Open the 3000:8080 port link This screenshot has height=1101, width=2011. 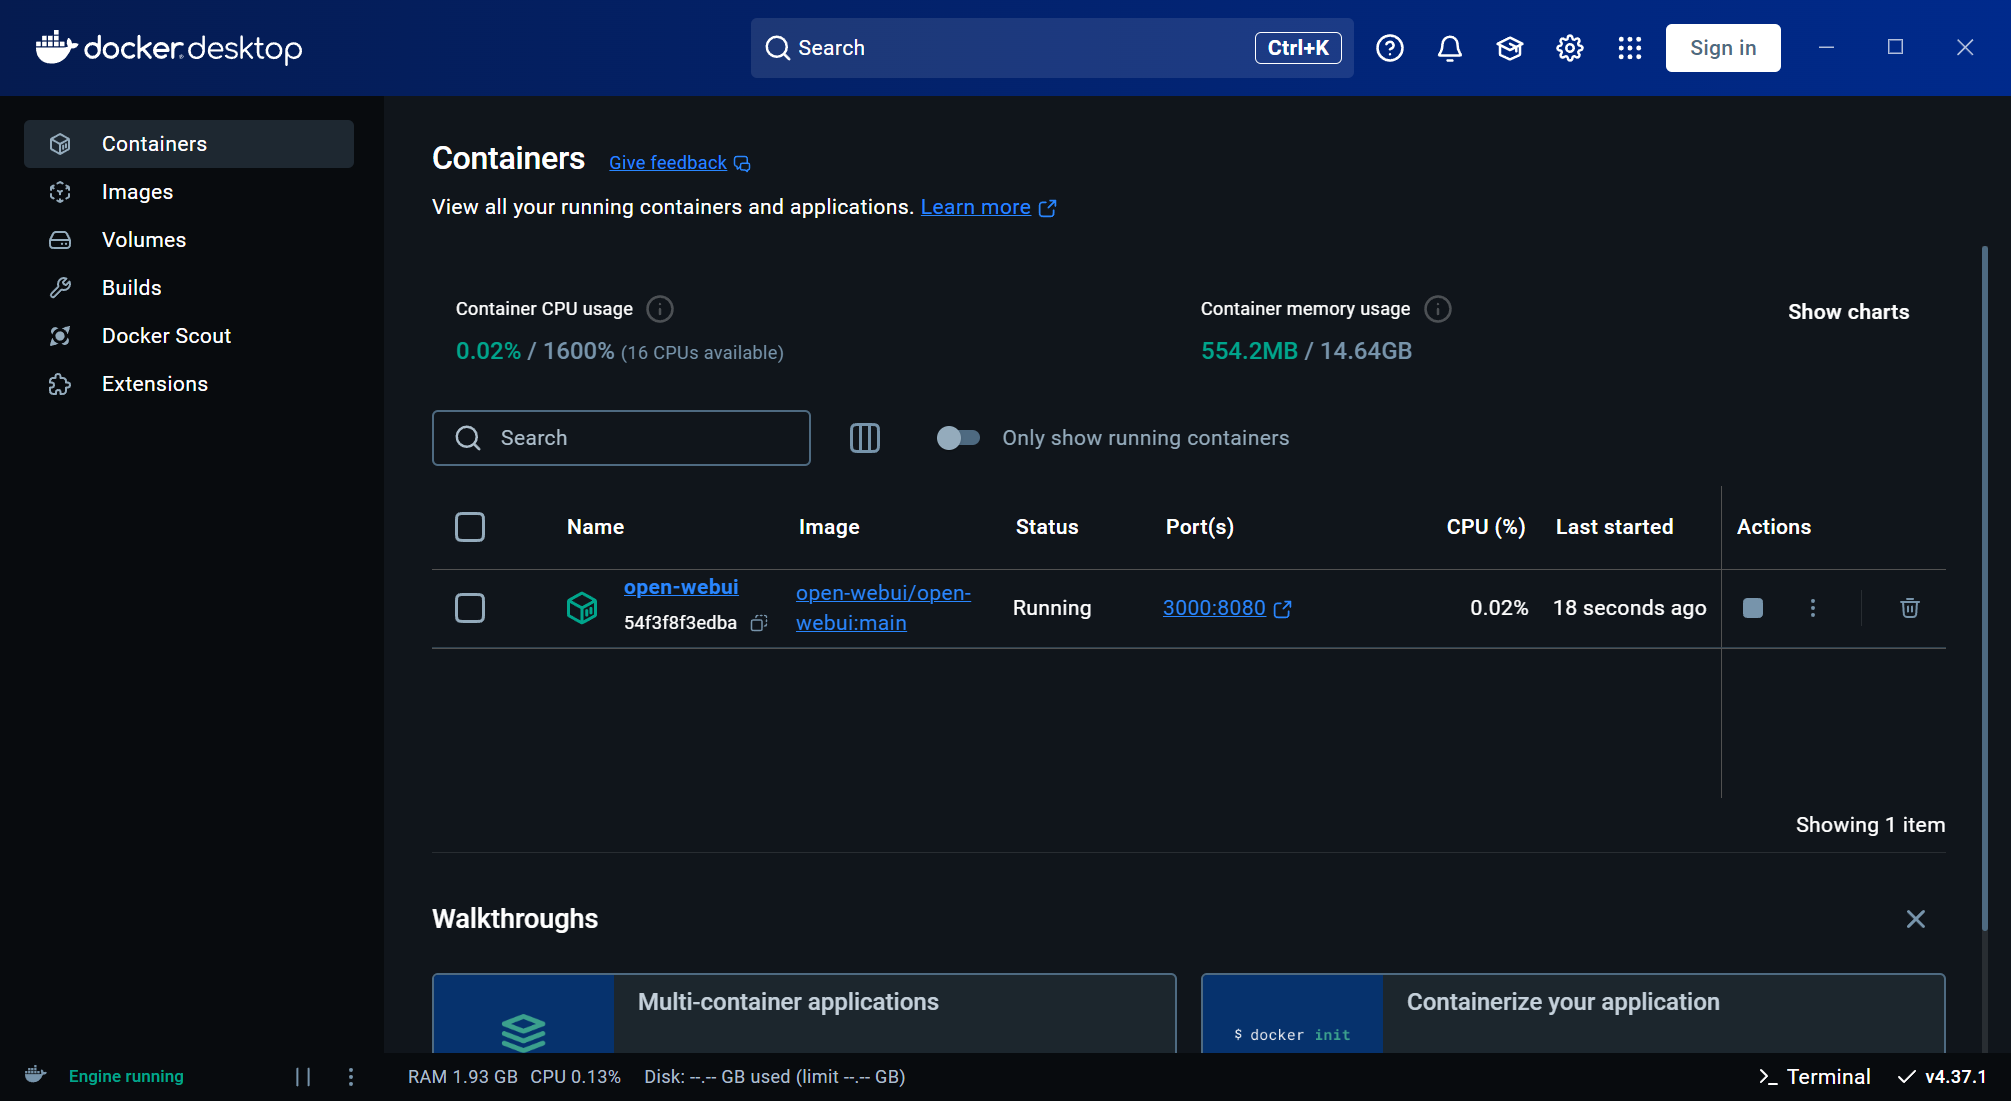point(1214,607)
